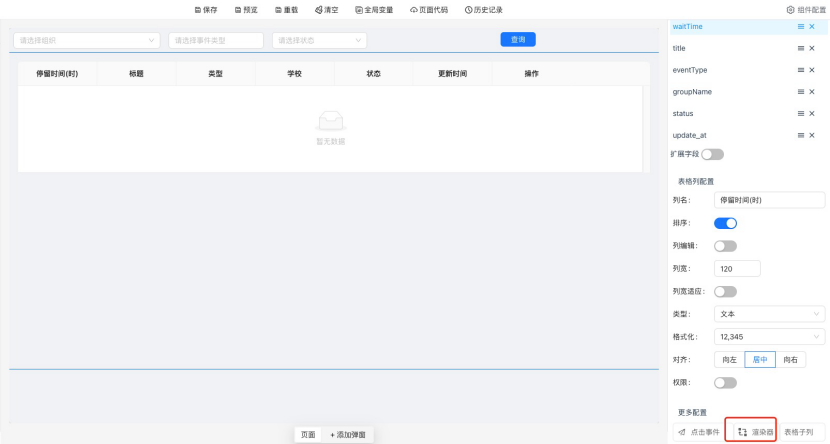Click the 列宽 input field showing 120

(738, 268)
